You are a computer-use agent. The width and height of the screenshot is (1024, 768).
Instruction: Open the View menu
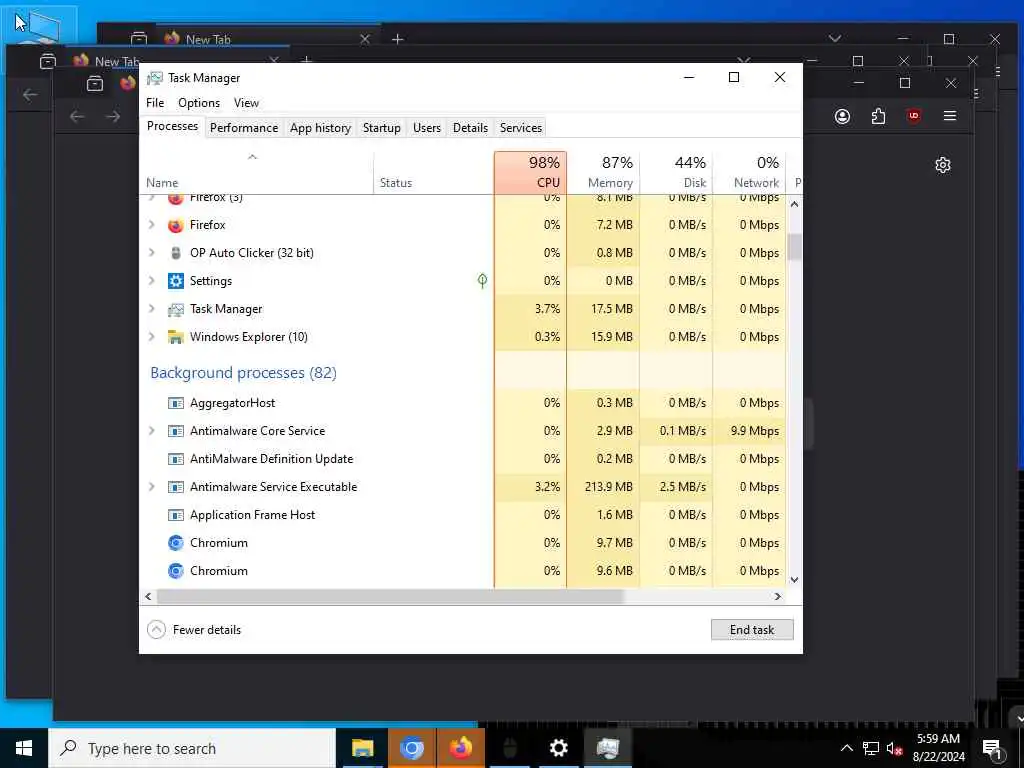[x=246, y=103]
